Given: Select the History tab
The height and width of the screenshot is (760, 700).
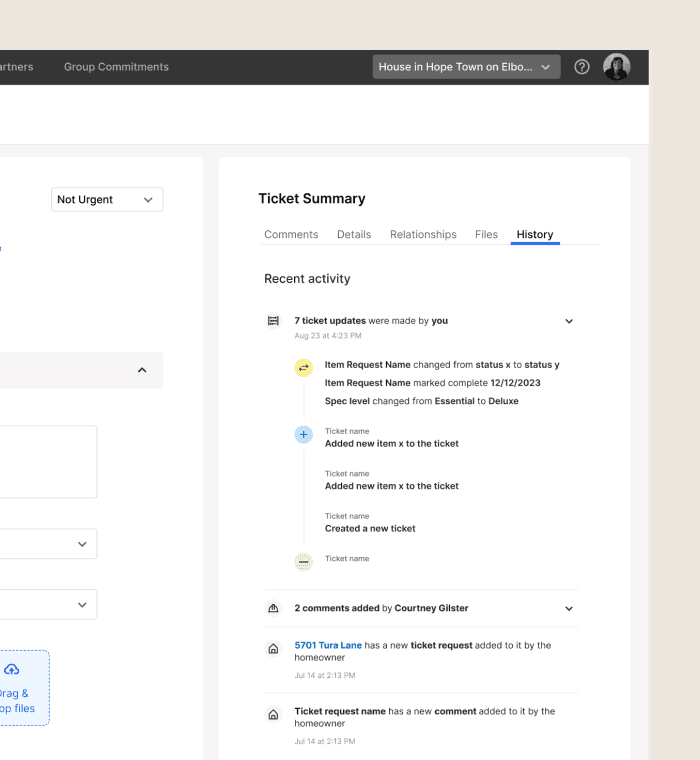Looking at the screenshot, I should [x=535, y=235].
